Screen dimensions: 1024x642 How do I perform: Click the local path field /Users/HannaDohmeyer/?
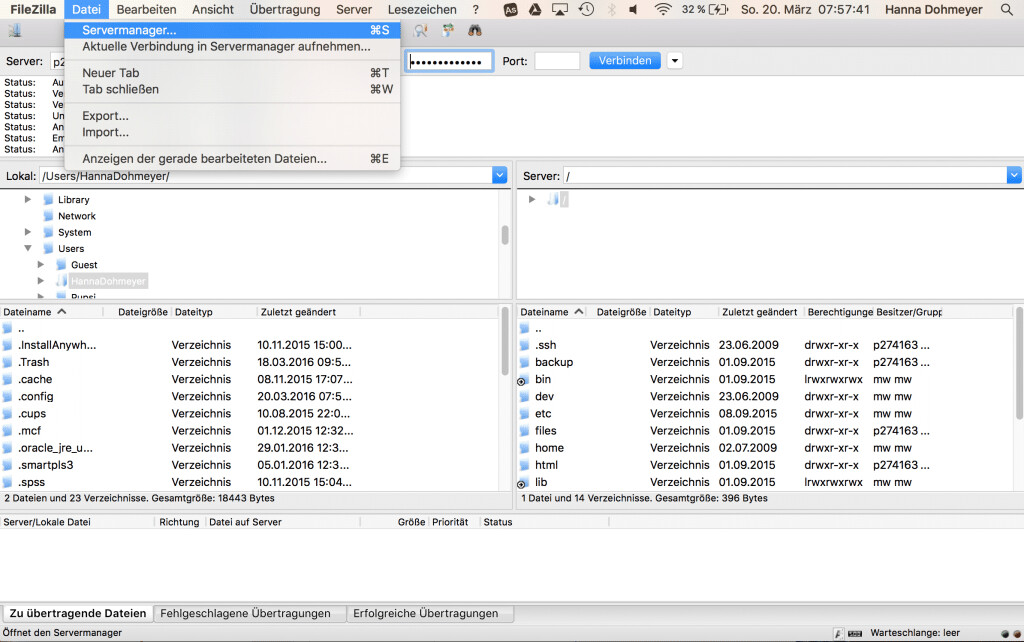(266, 176)
